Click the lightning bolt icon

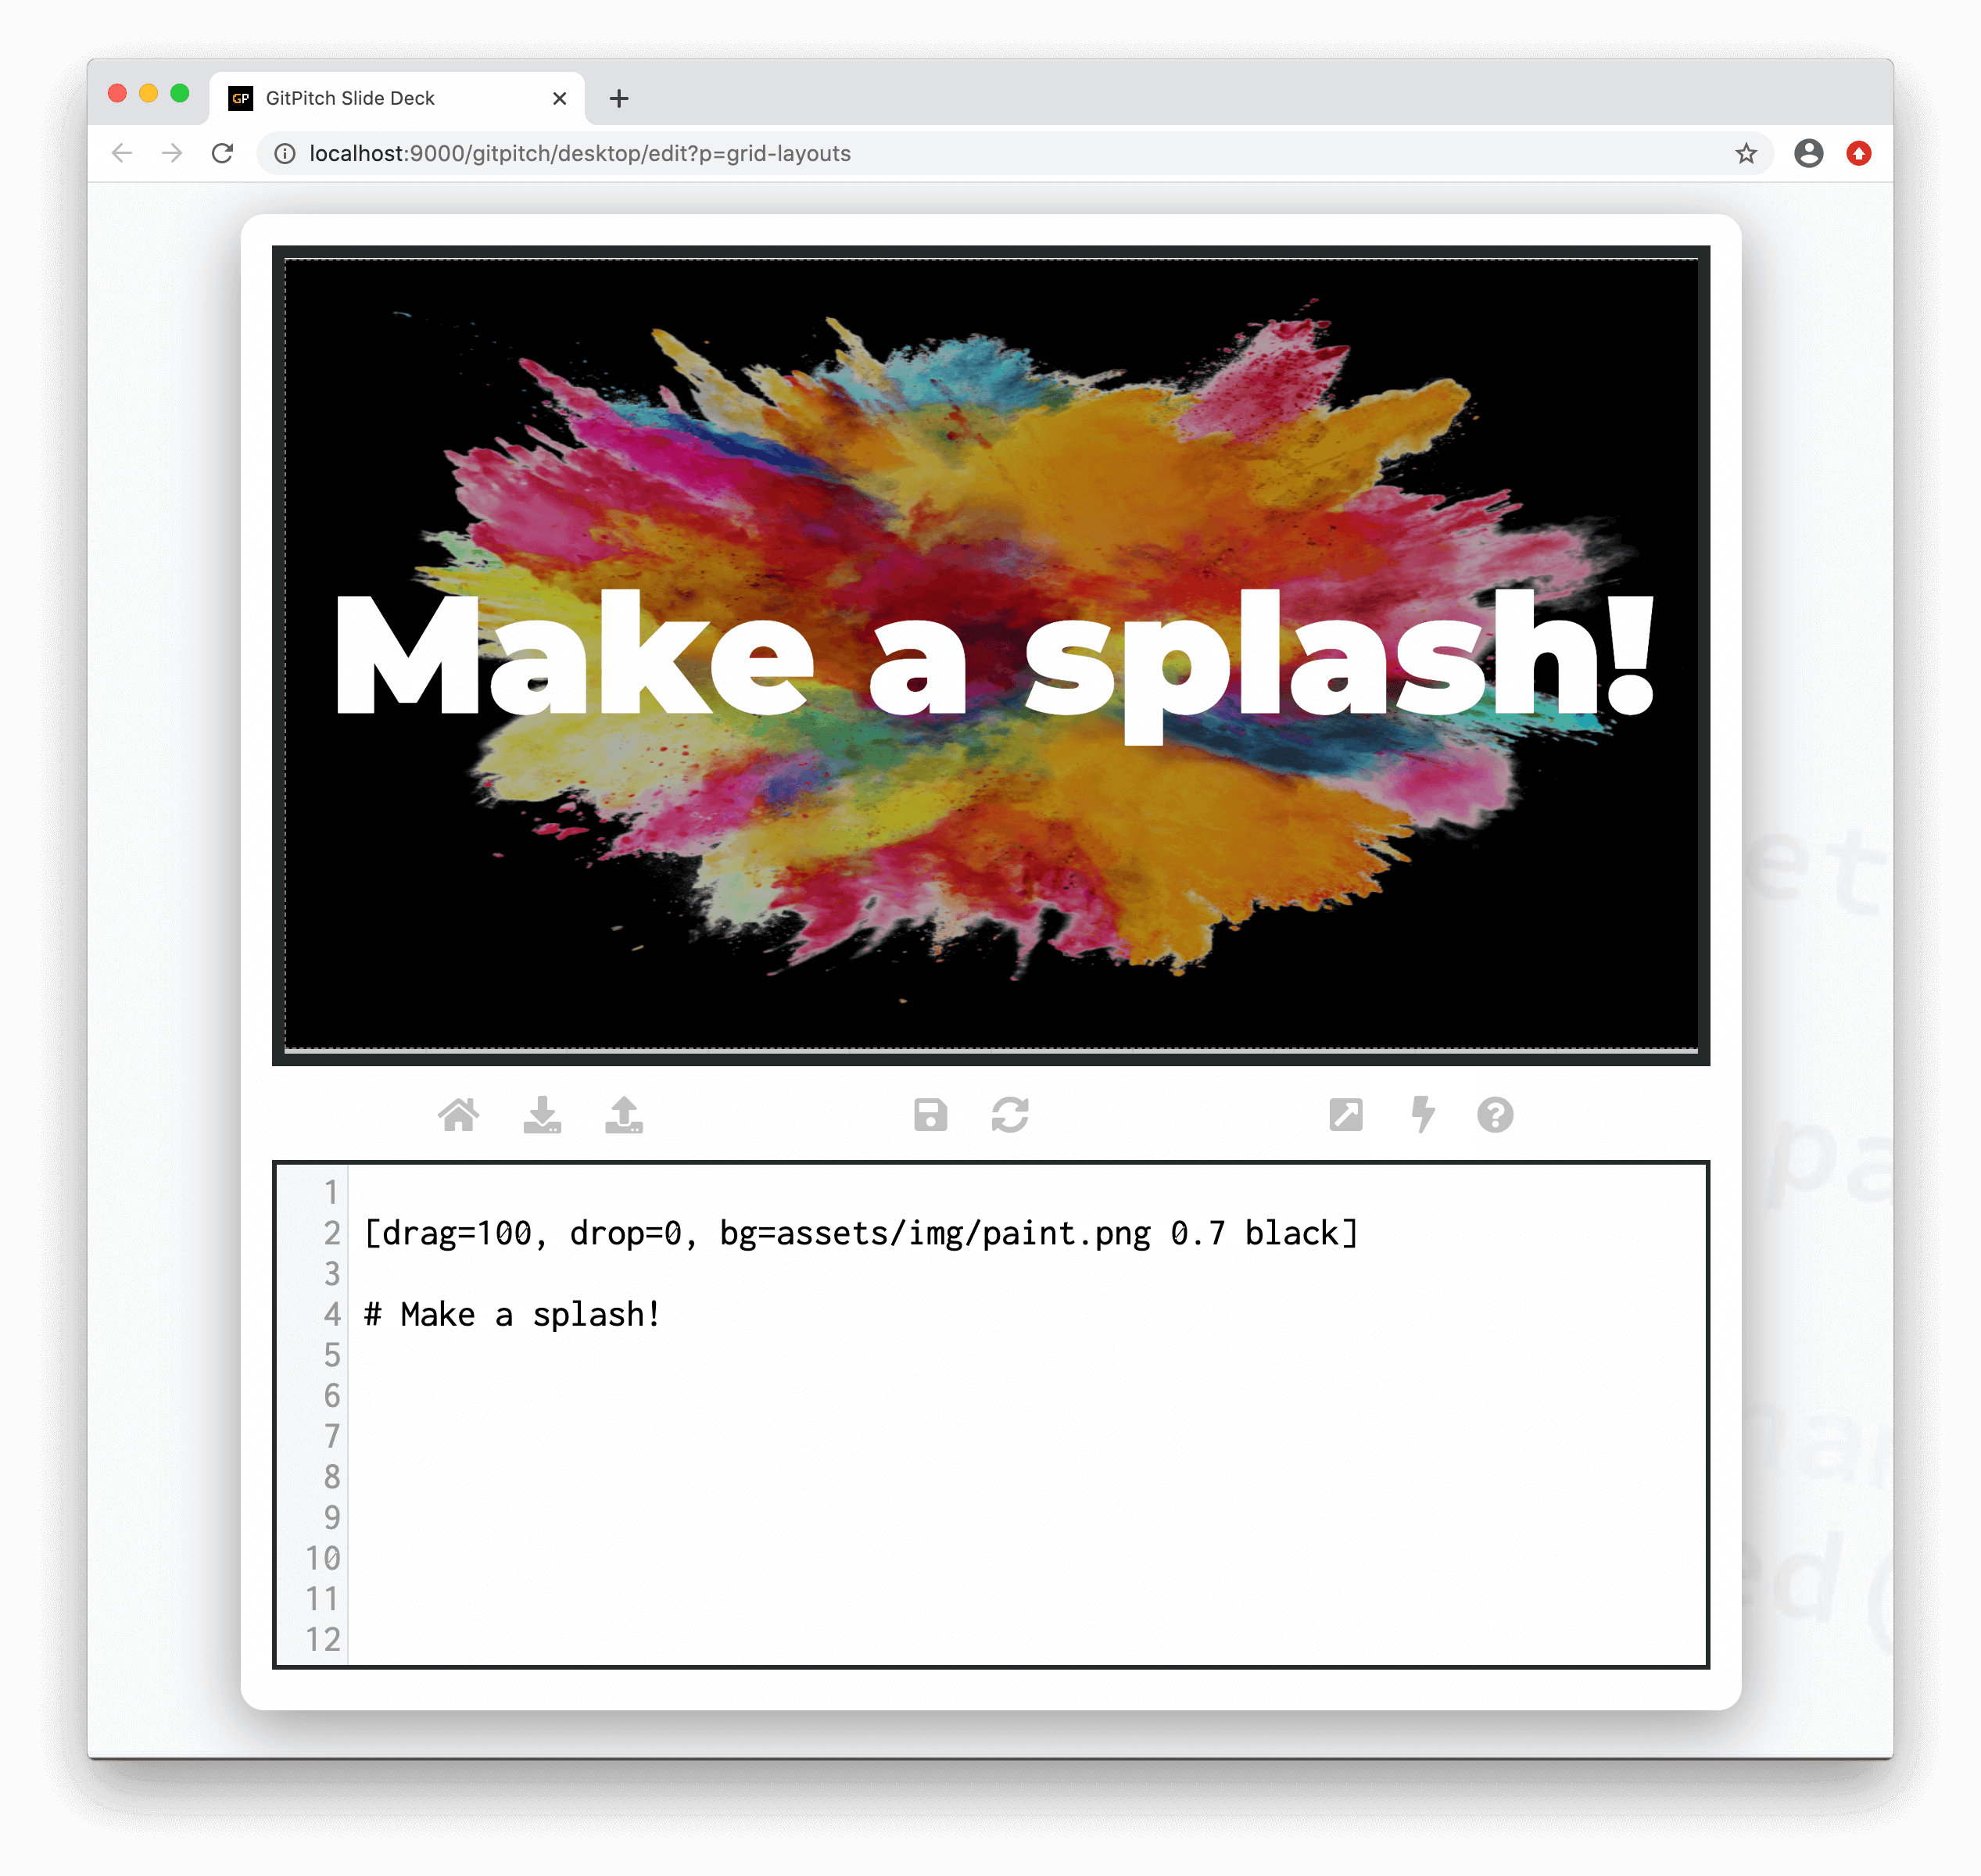(x=1423, y=1114)
